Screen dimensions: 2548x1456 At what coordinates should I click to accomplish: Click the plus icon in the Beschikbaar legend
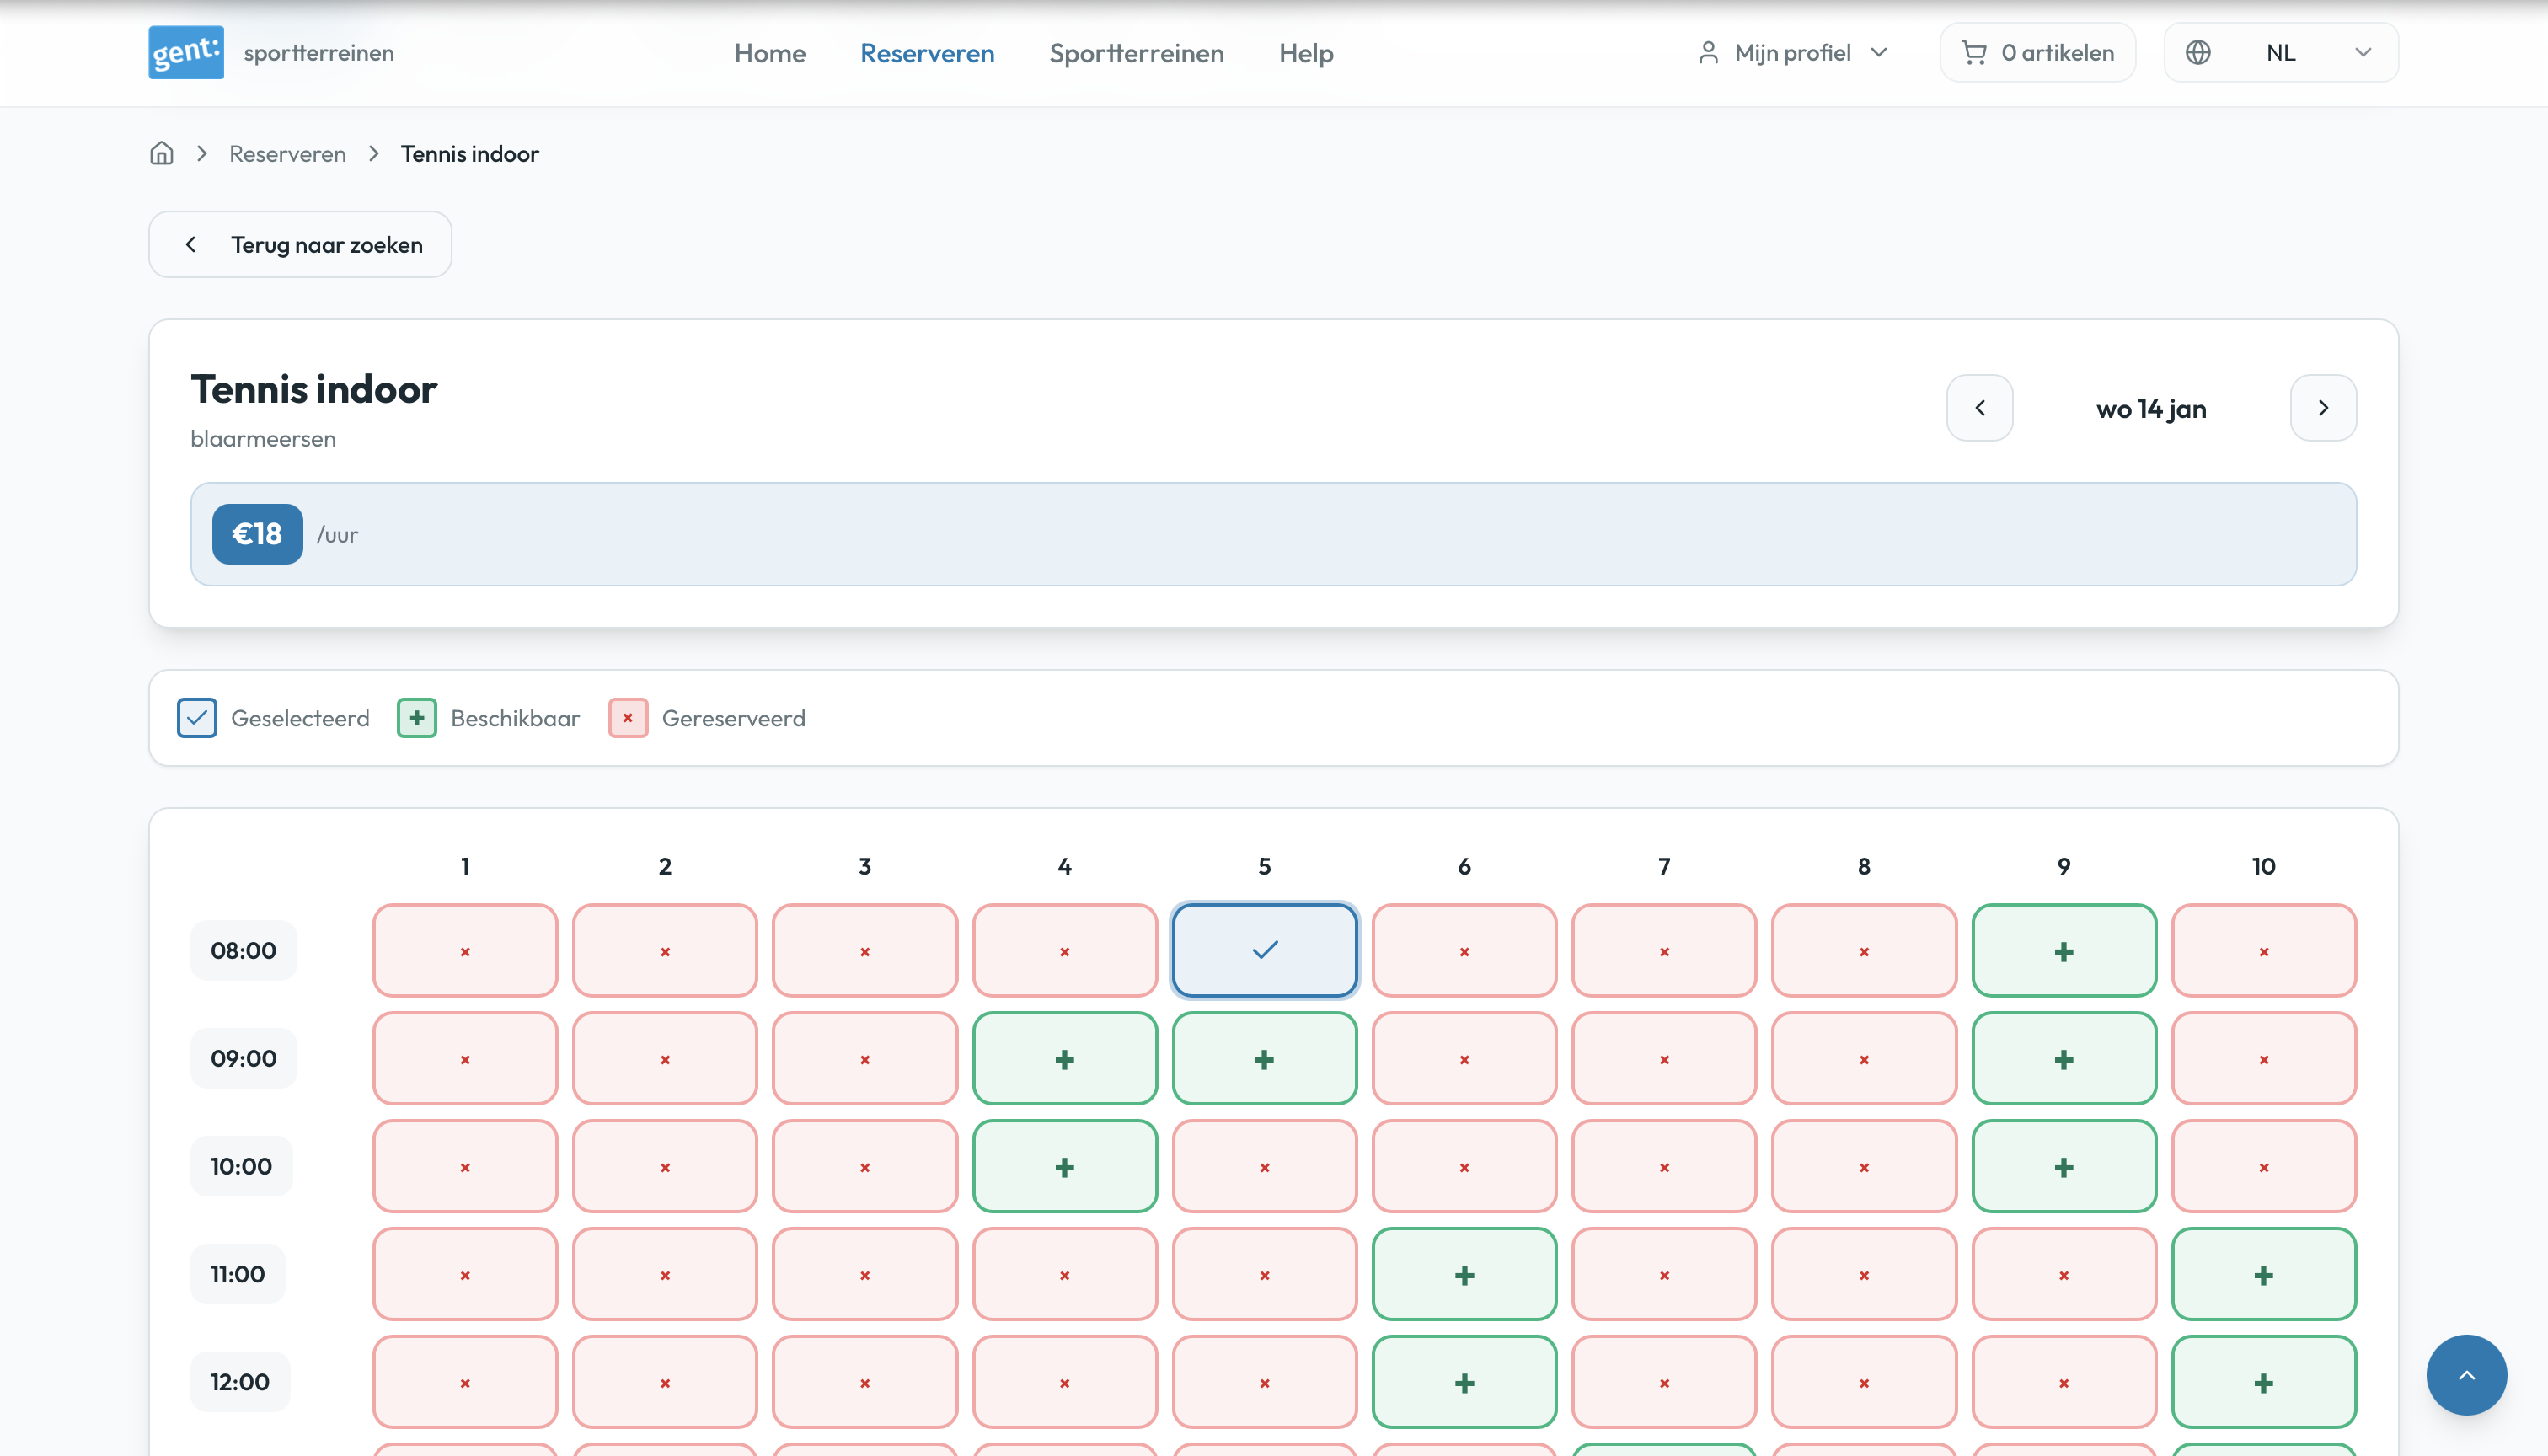pyautogui.click(x=416, y=718)
